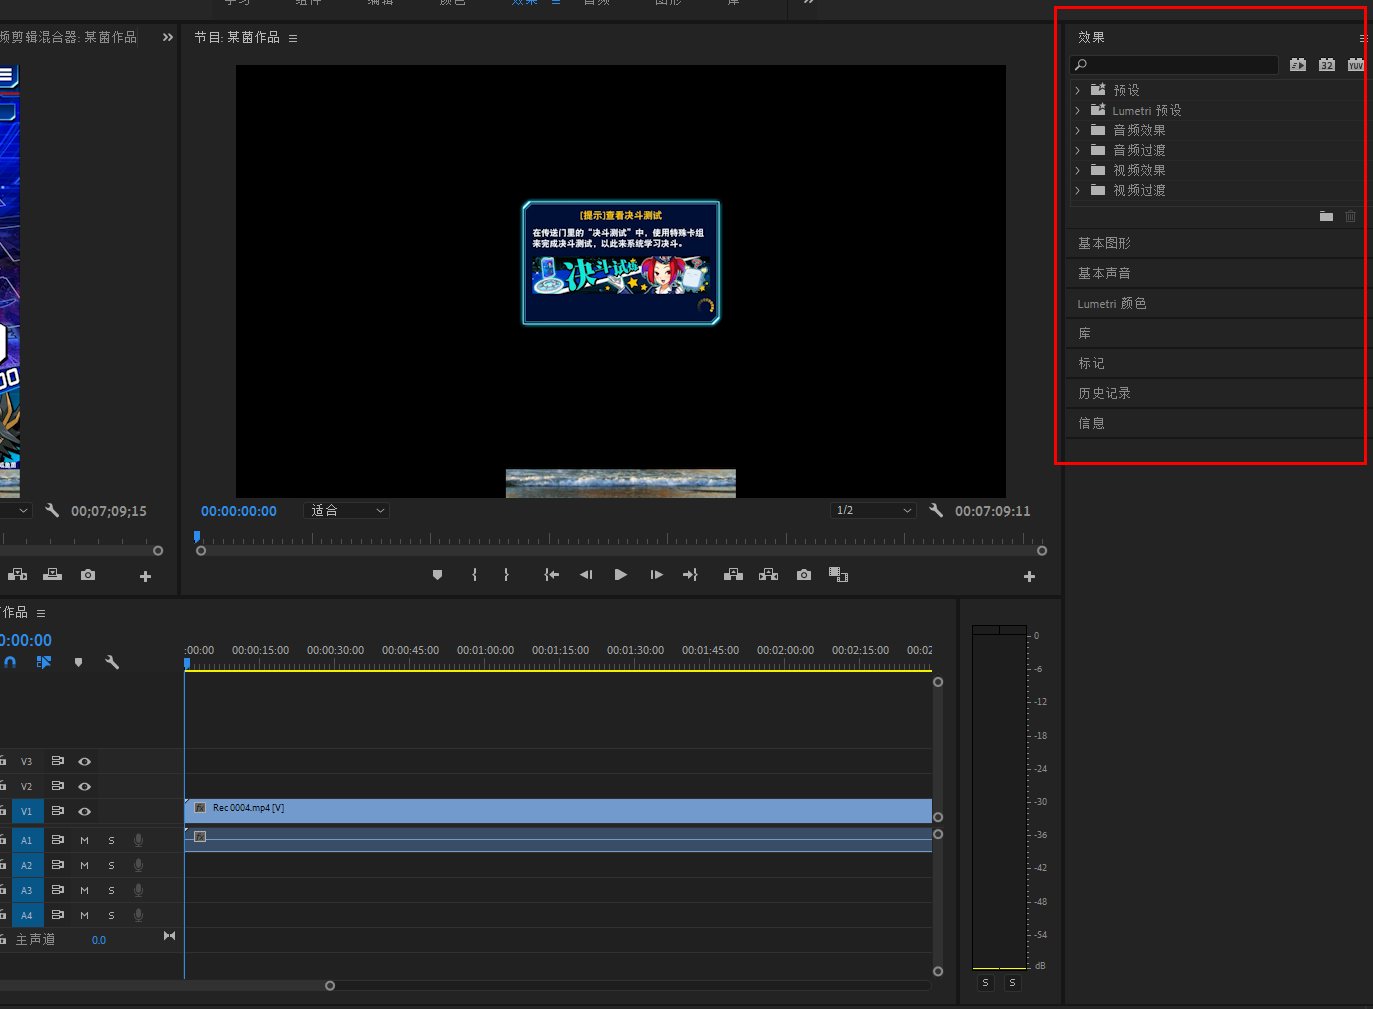Select Rec 0004.mp4 video clip
Viewport: 1373px width, 1009px height.
[x=558, y=811]
